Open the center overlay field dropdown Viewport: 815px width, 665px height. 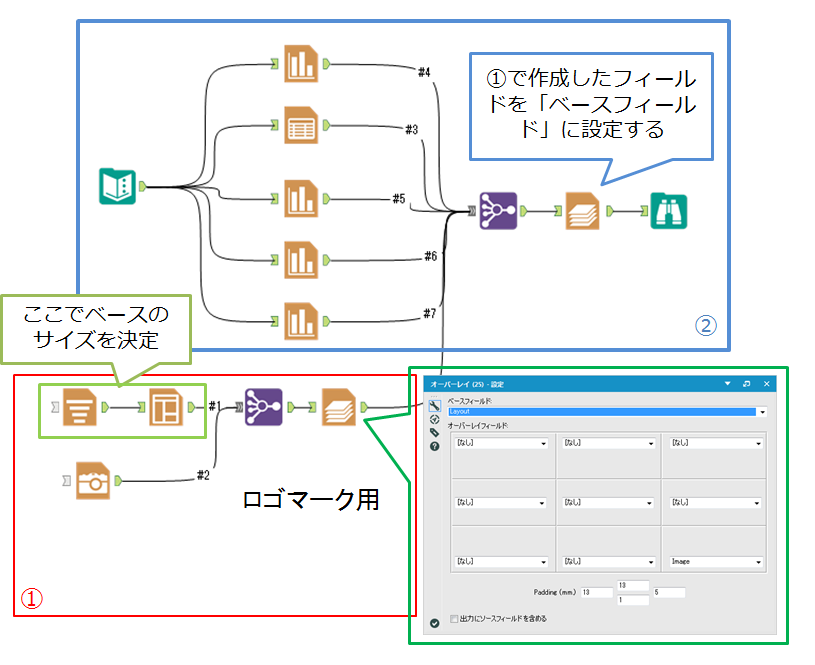651,502
